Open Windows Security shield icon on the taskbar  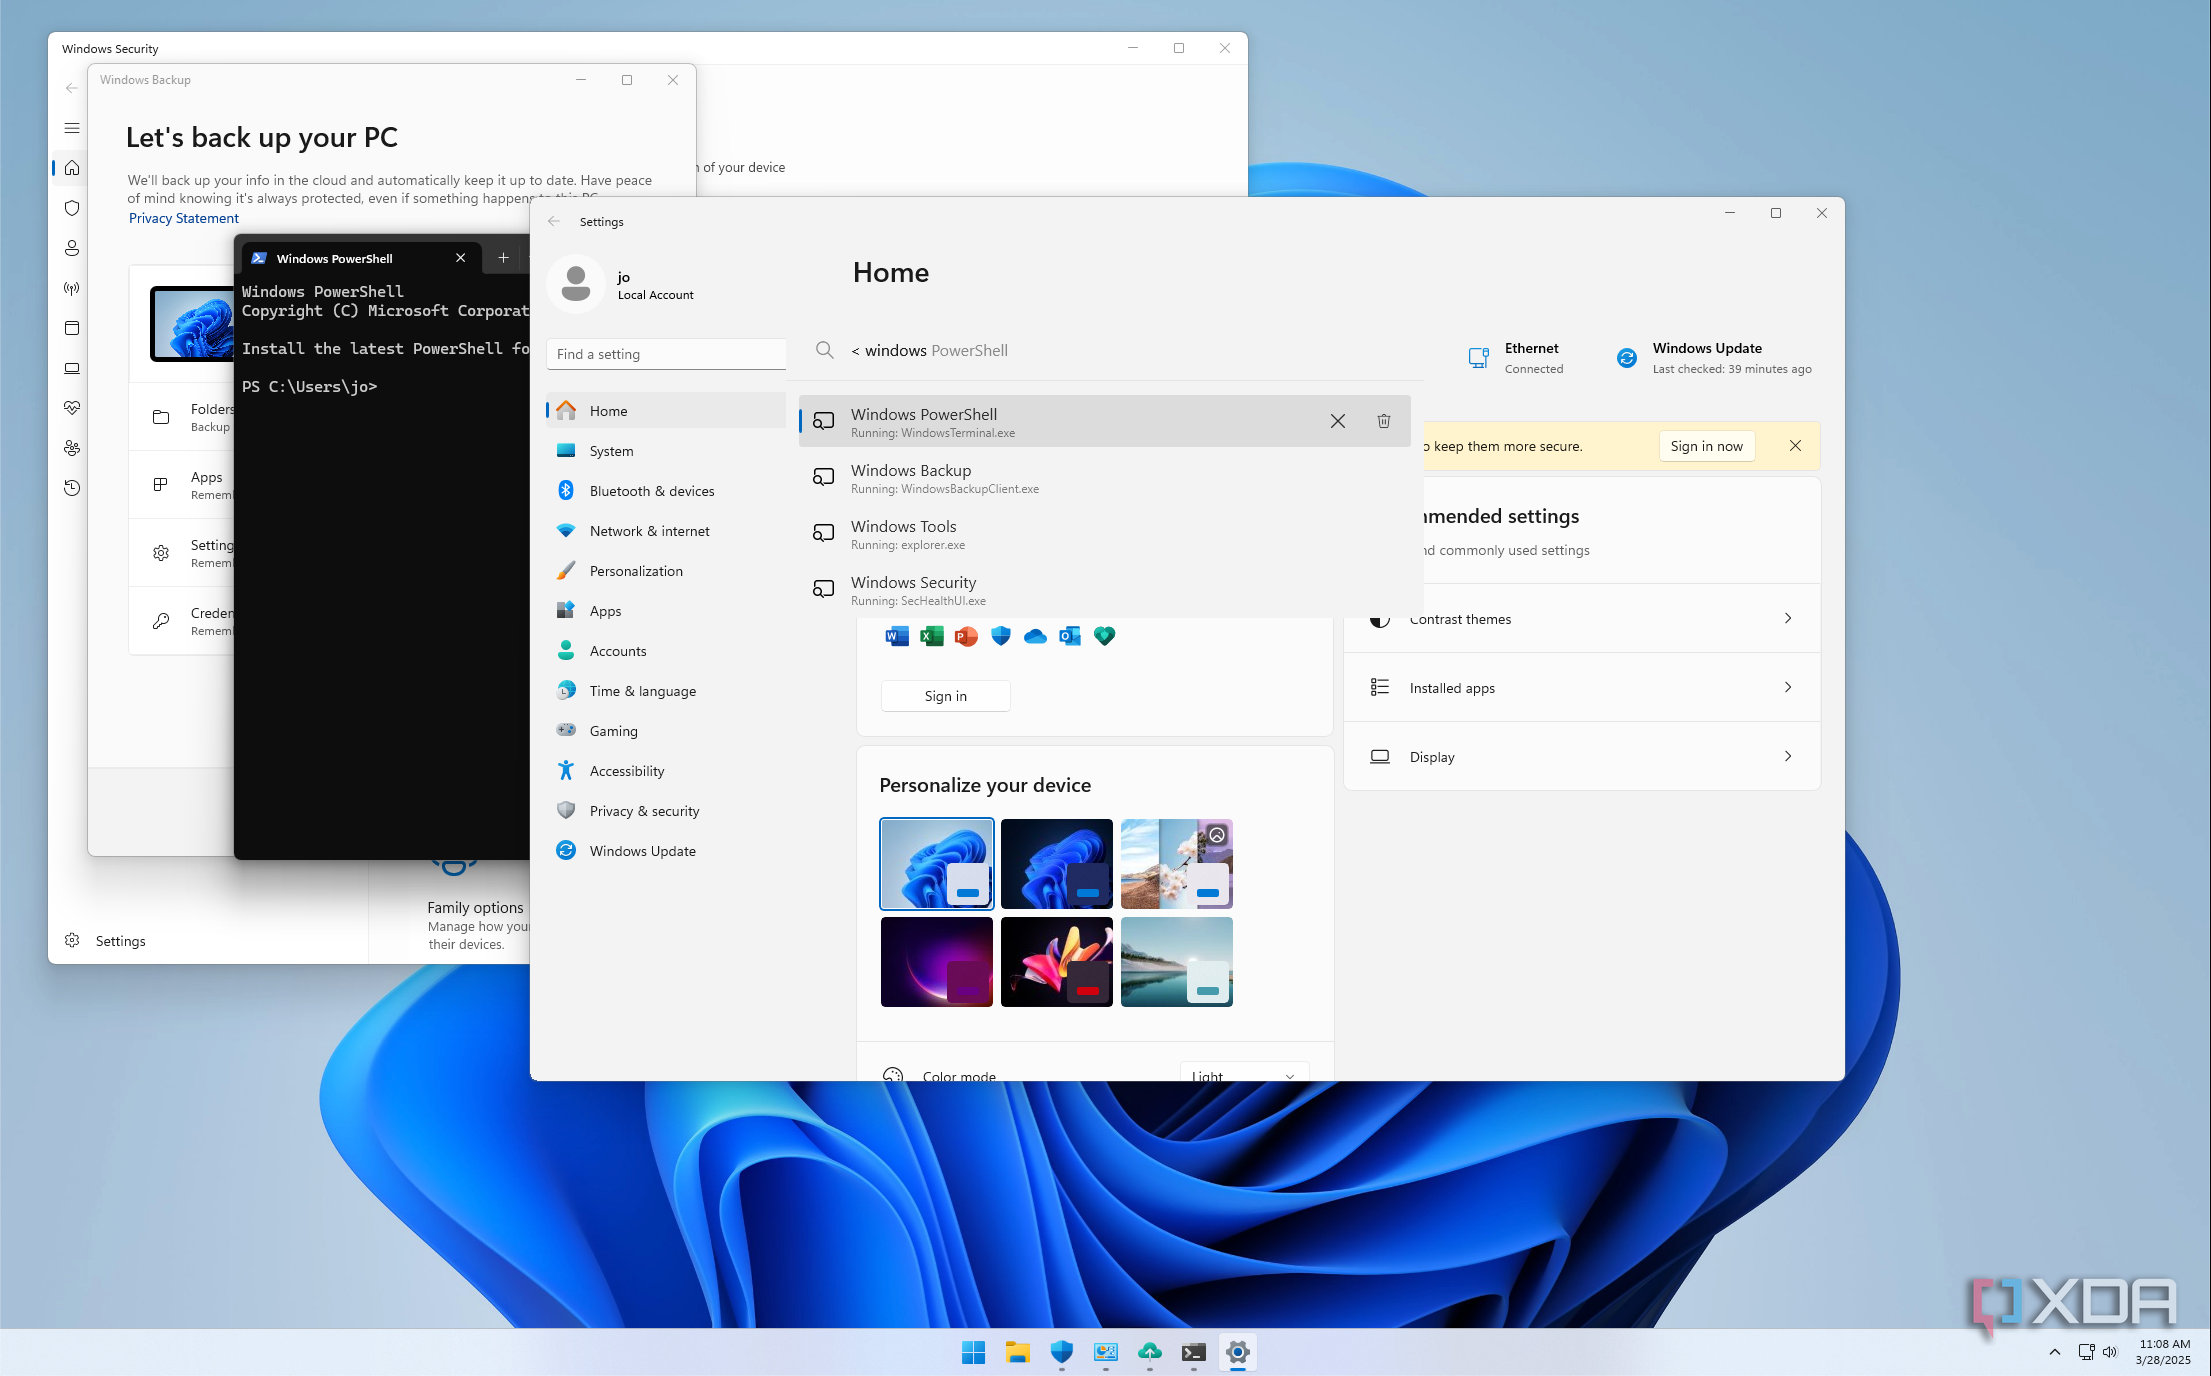click(x=1062, y=1352)
